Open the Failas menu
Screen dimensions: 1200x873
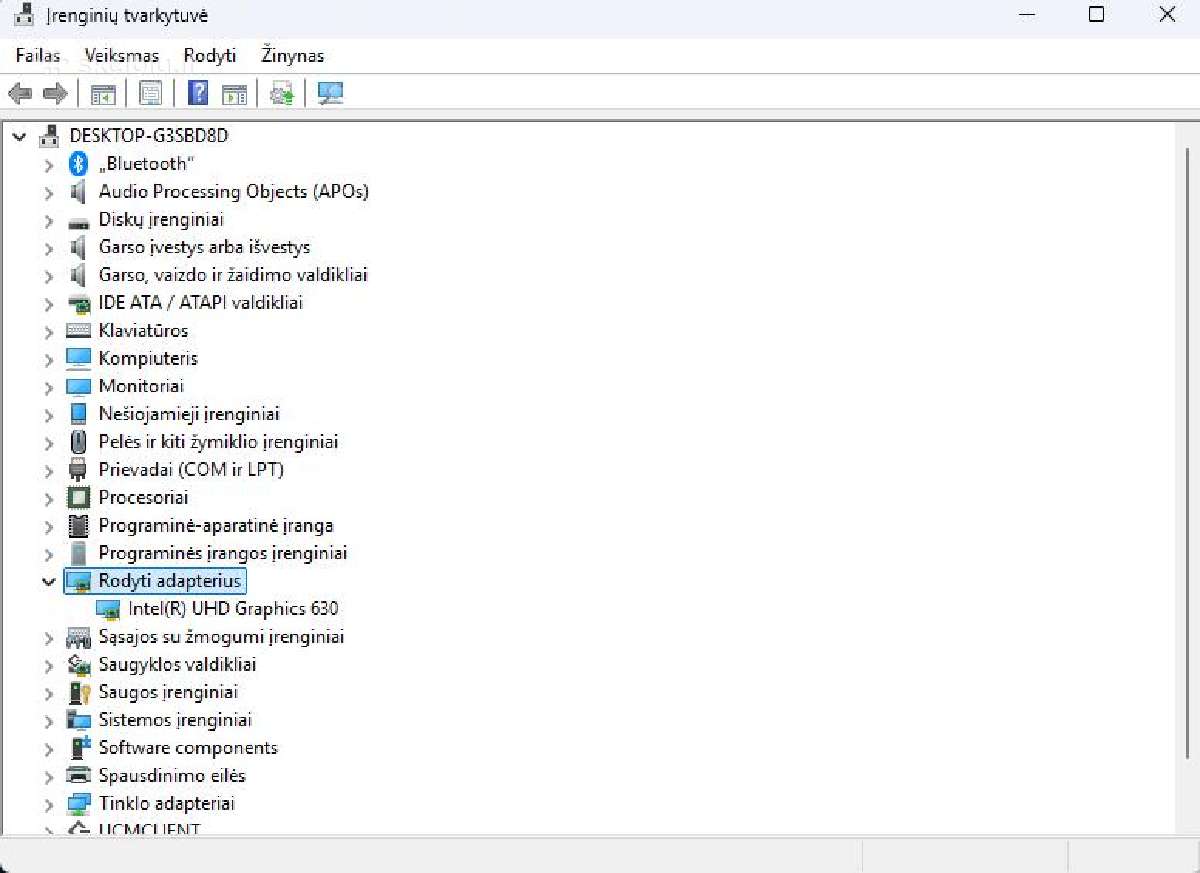[x=38, y=56]
